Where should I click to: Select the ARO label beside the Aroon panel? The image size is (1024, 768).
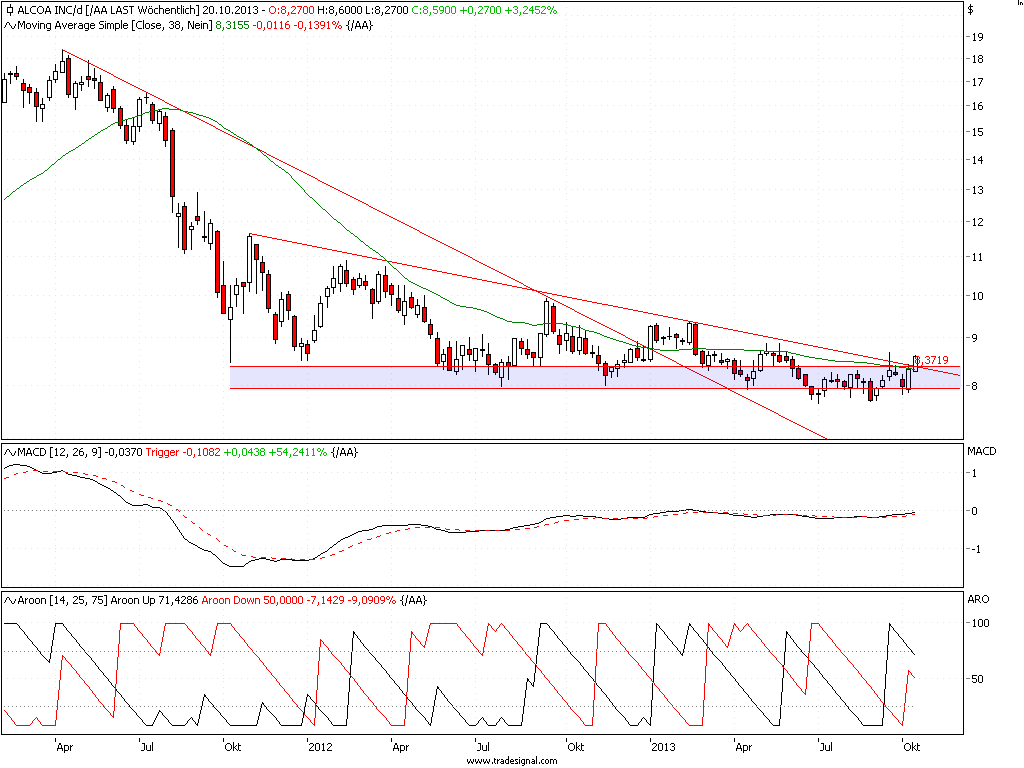[977, 601]
